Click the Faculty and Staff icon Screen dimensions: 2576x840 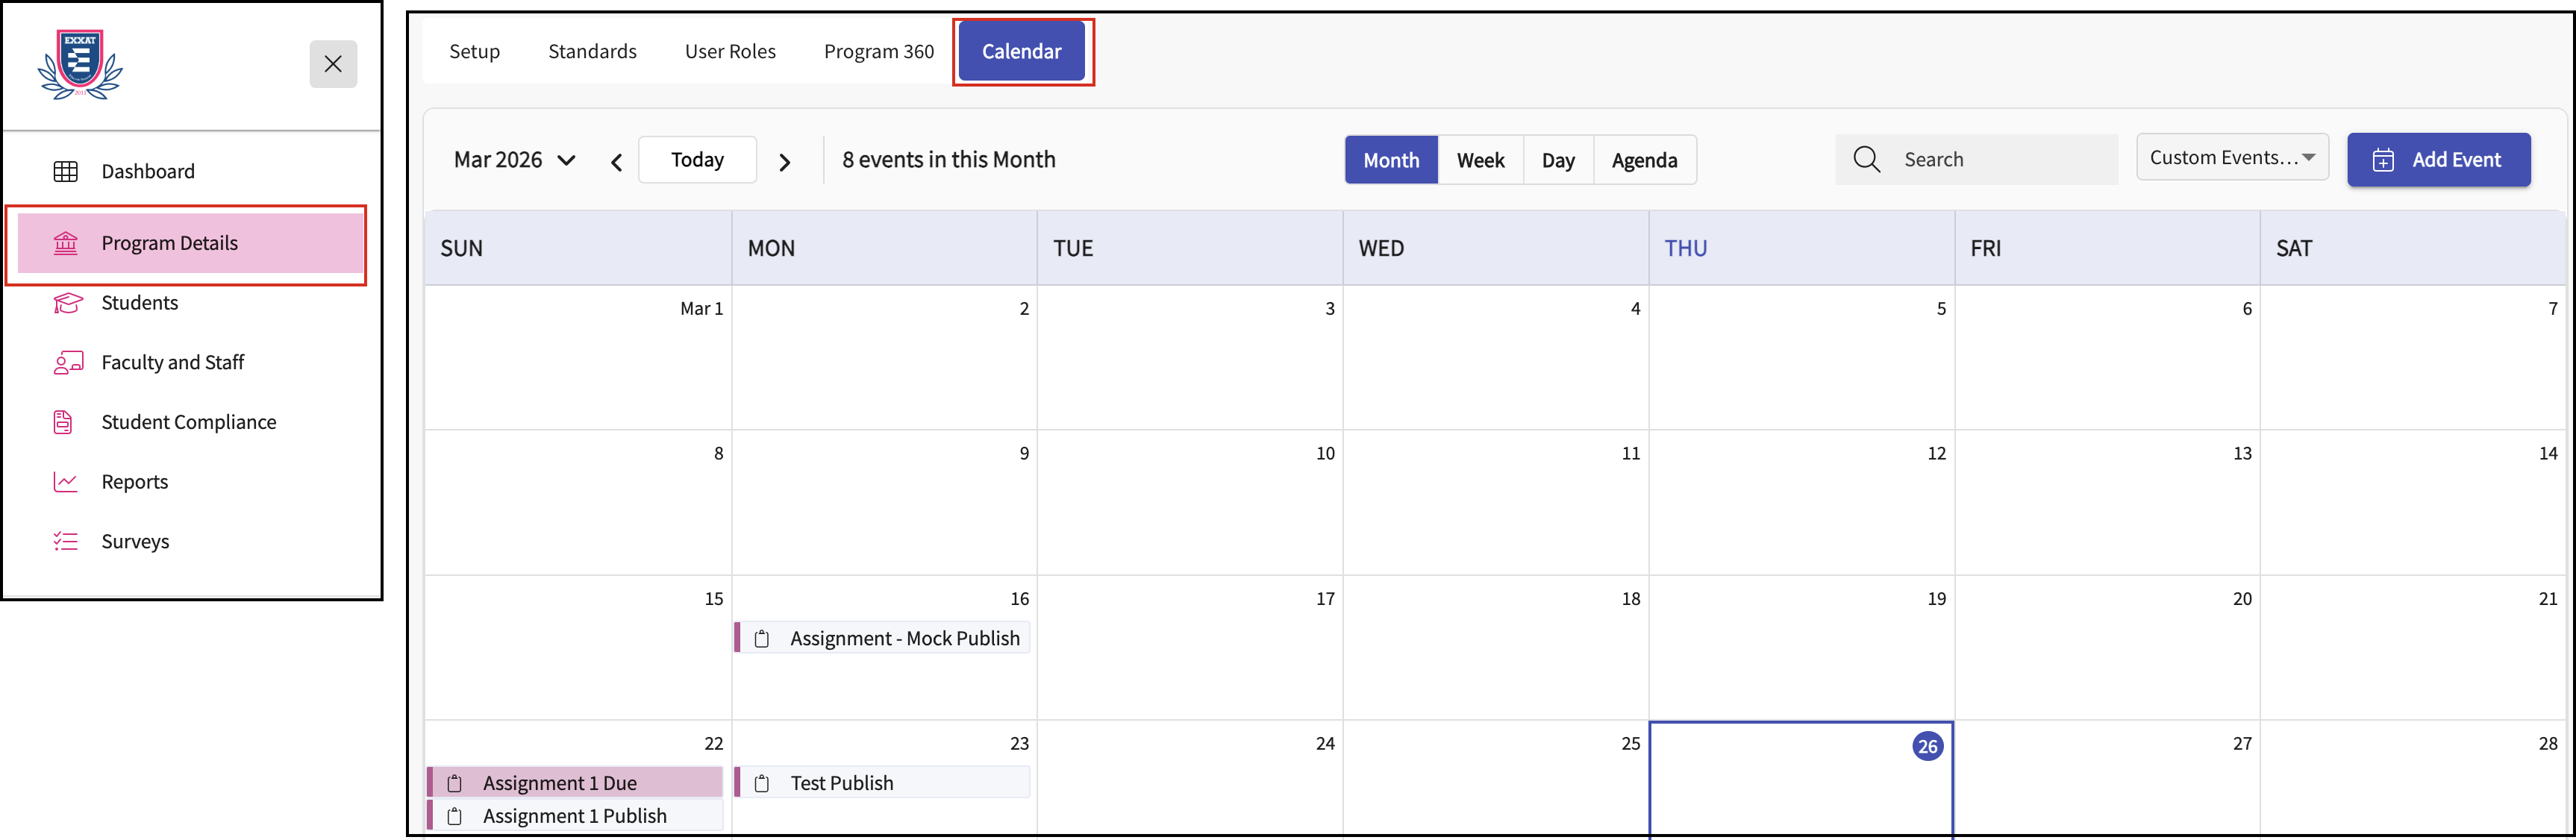67,363
